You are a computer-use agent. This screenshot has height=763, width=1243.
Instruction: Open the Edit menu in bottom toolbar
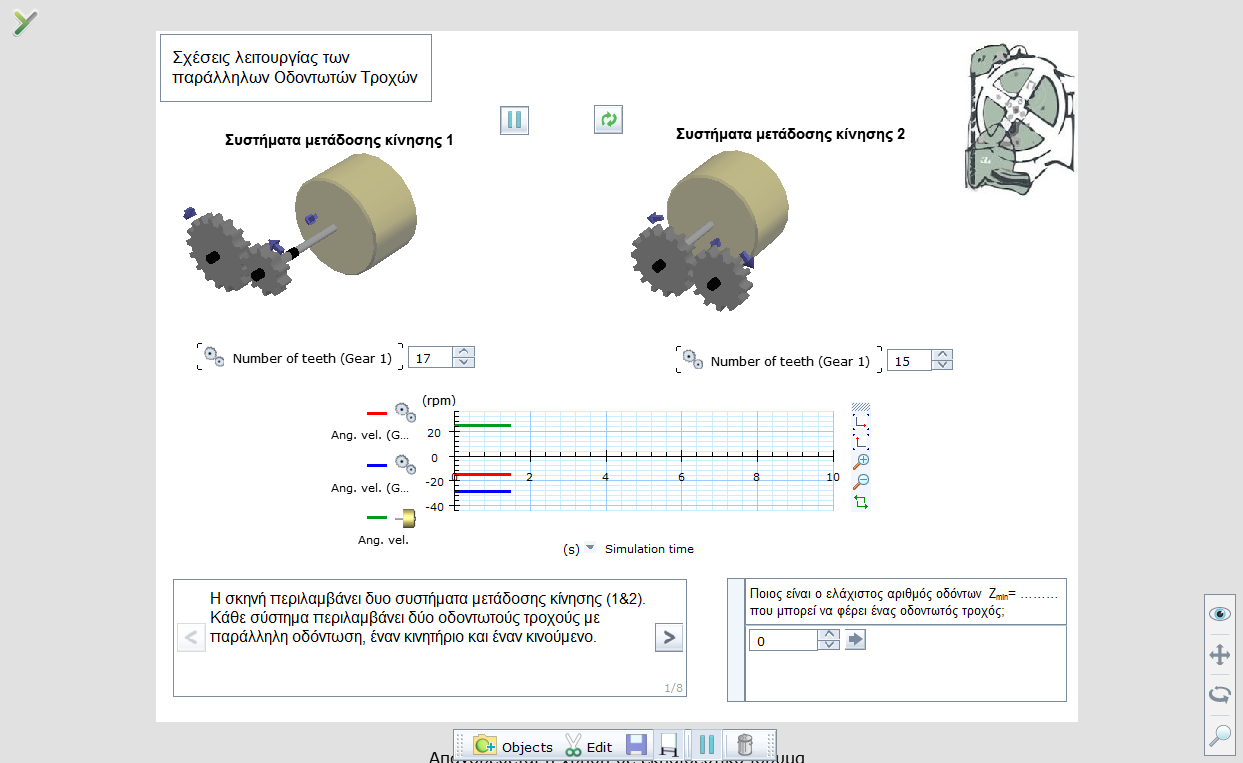tap(589, 746)
